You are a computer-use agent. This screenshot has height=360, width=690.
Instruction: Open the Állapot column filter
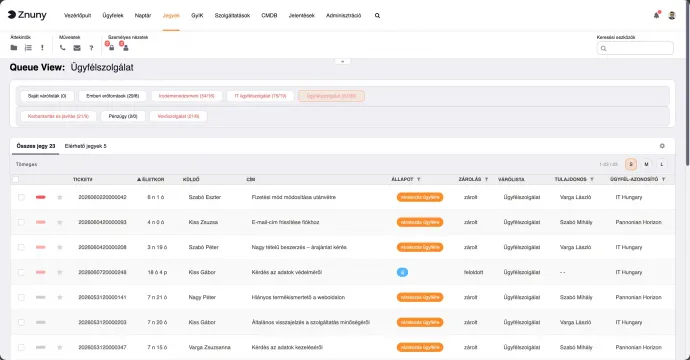(x=418, y=180)
